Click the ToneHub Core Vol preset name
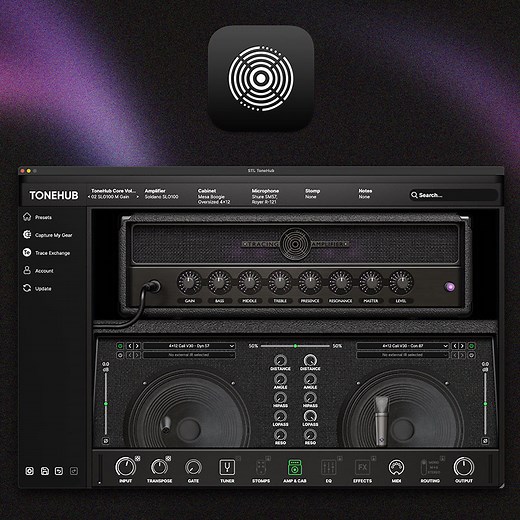Image resolution: width=520 pixels, height=520 pixels. [113, 191]
